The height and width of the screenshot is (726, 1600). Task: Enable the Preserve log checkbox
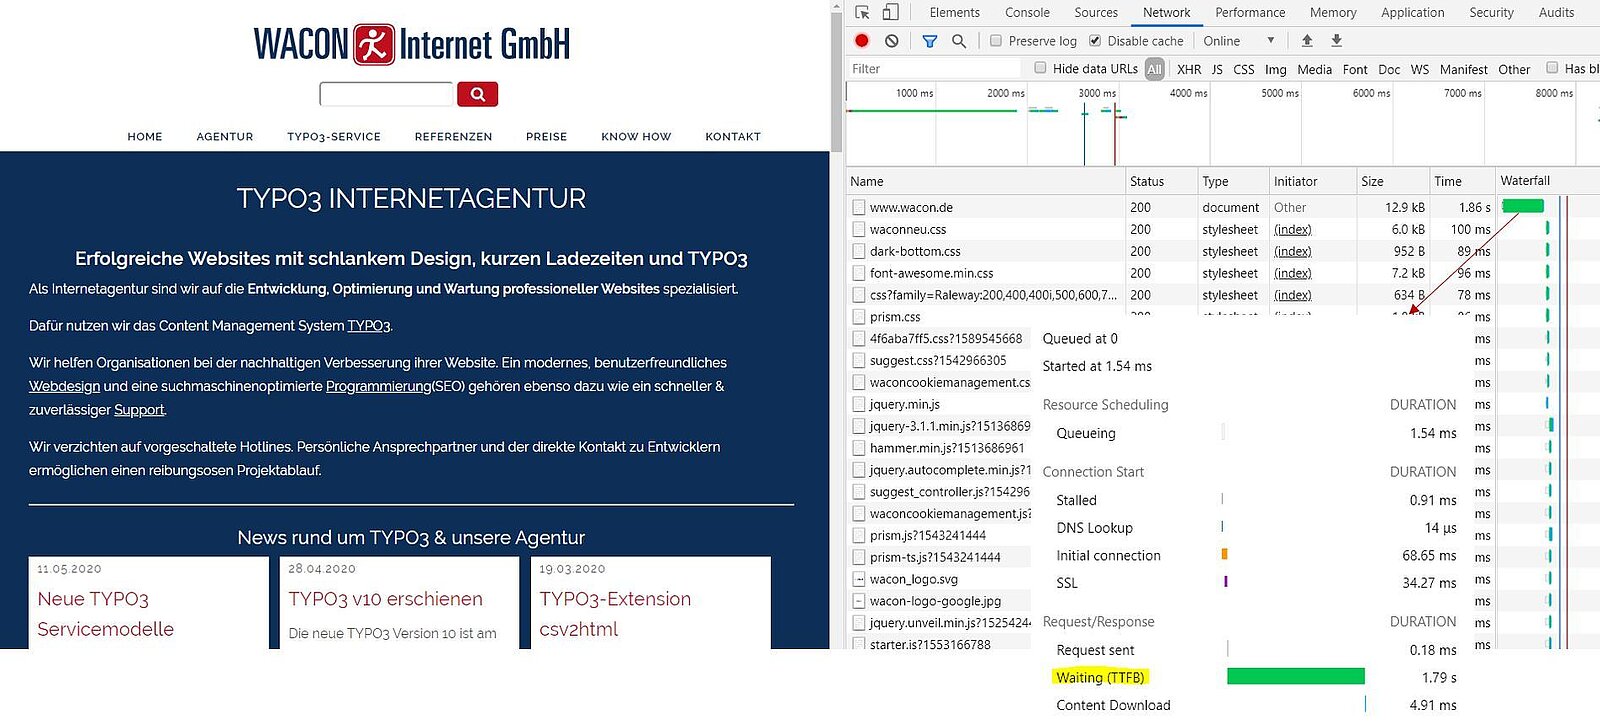point(996,41)
